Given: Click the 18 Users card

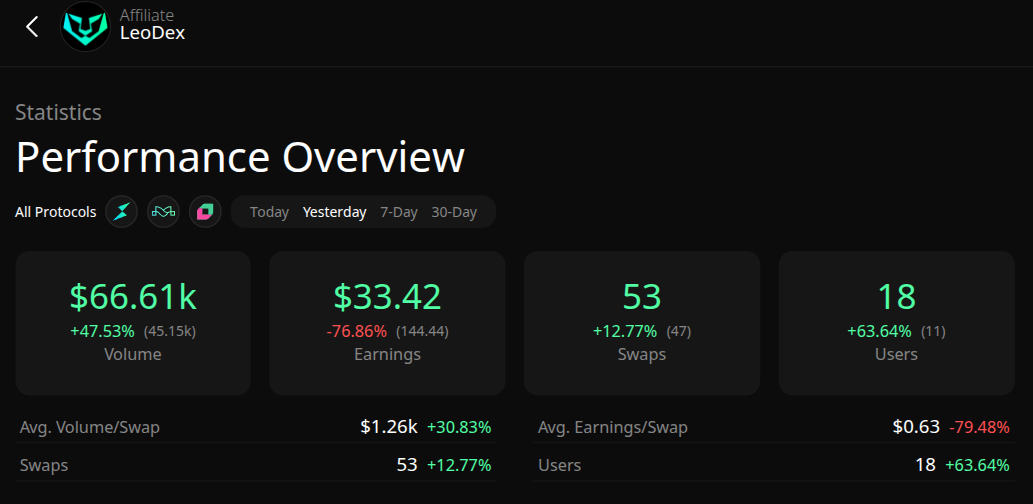Looking at the screenshot, I should pos(896,322).
